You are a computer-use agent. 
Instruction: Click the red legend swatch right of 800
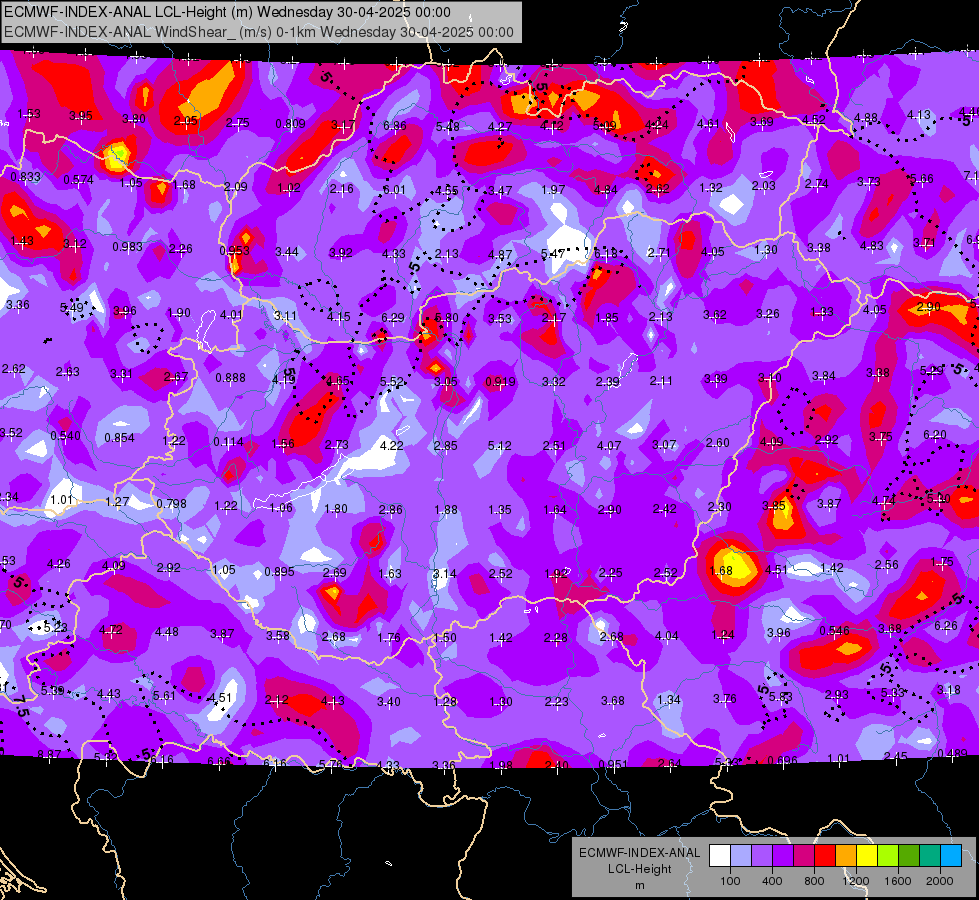click(825, 855)
